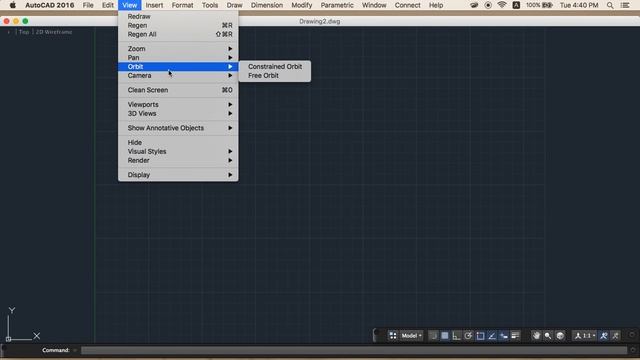The width and height of the screenshot is (640, 360).
Task: Expand the Render submenu
Action: 178,160
